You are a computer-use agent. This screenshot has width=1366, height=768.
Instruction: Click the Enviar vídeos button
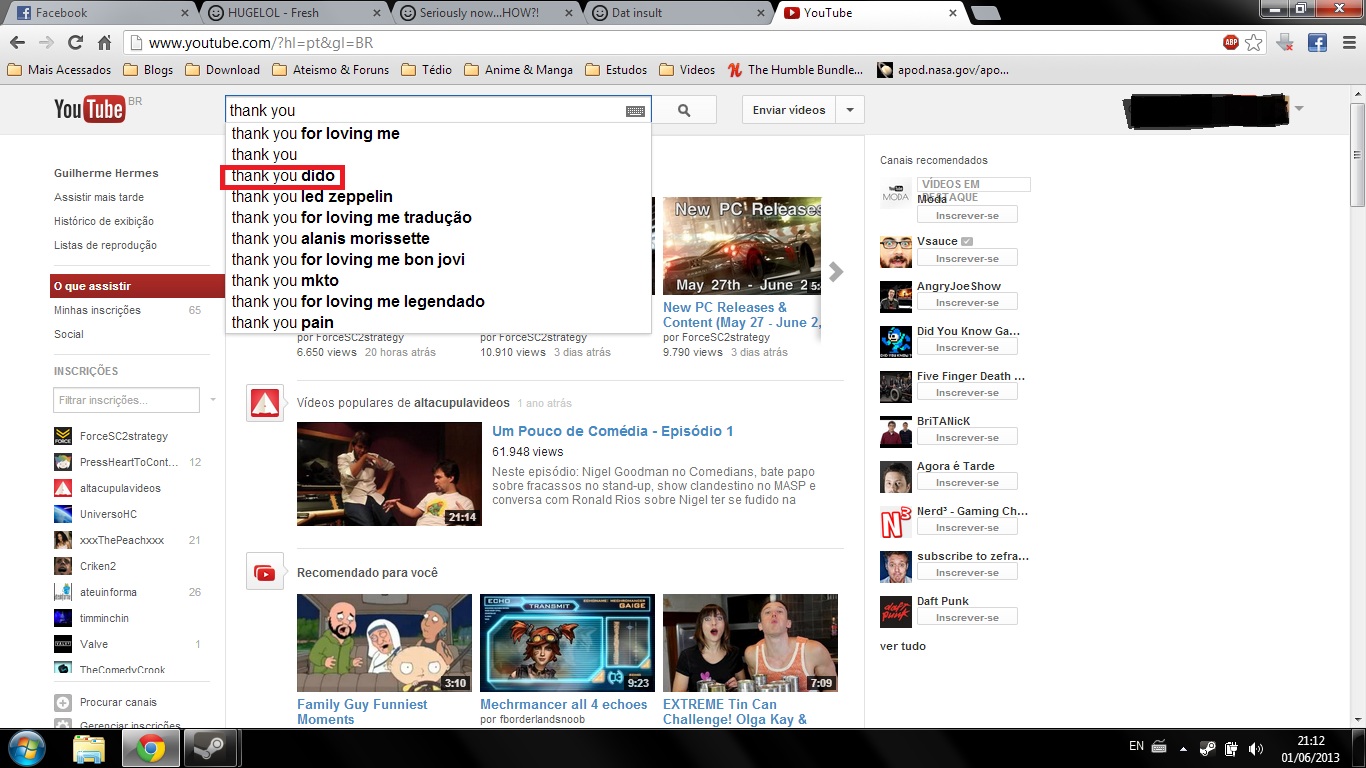point(789,110)
